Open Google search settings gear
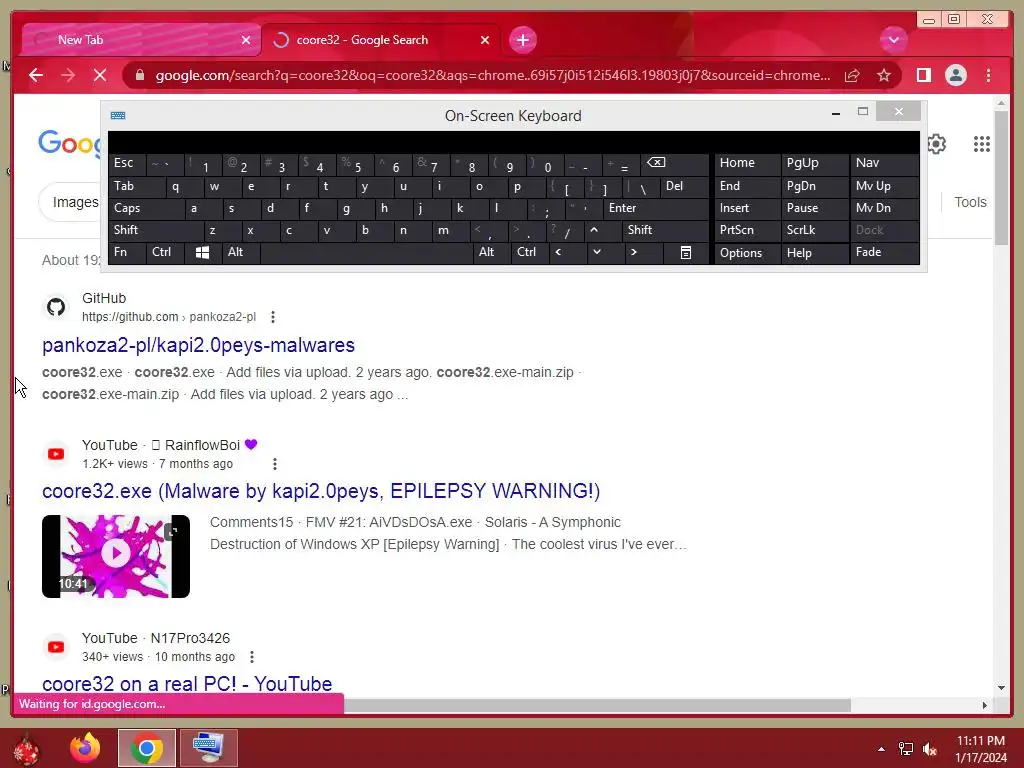Screen dimensions: 1024x768 [x=936, y=144]
